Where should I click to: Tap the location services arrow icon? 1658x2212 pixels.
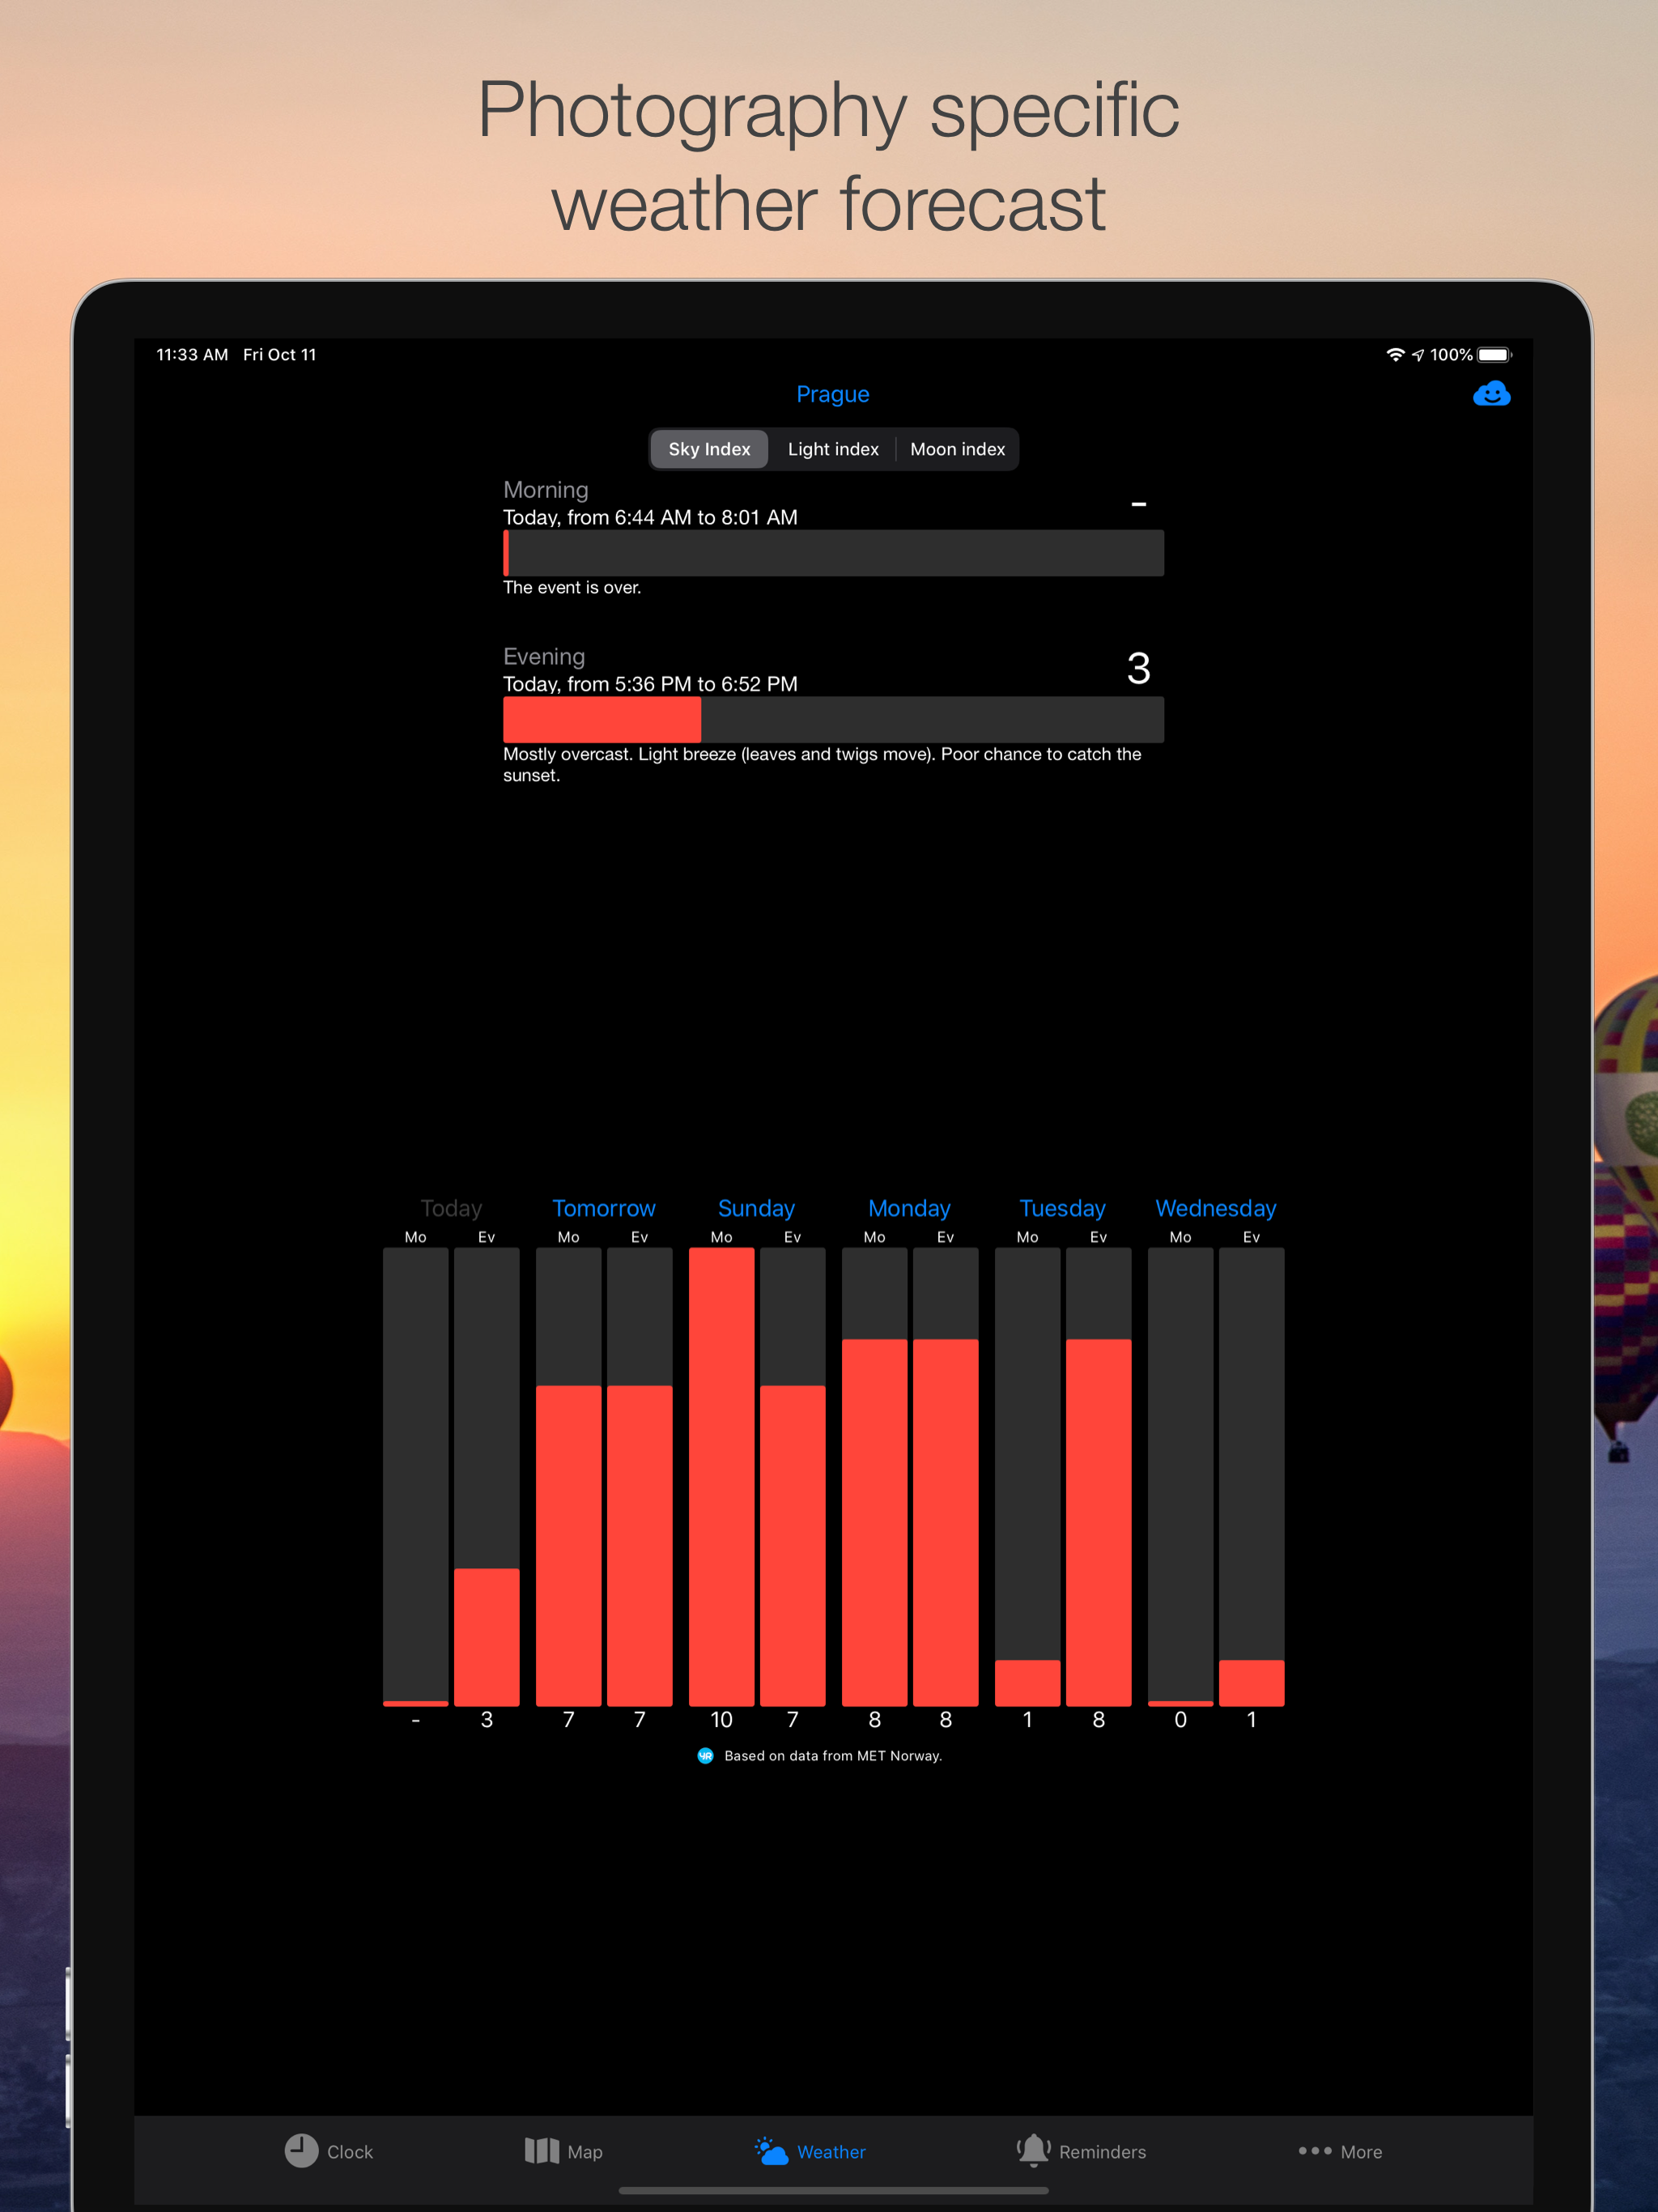pos(1418,355)
